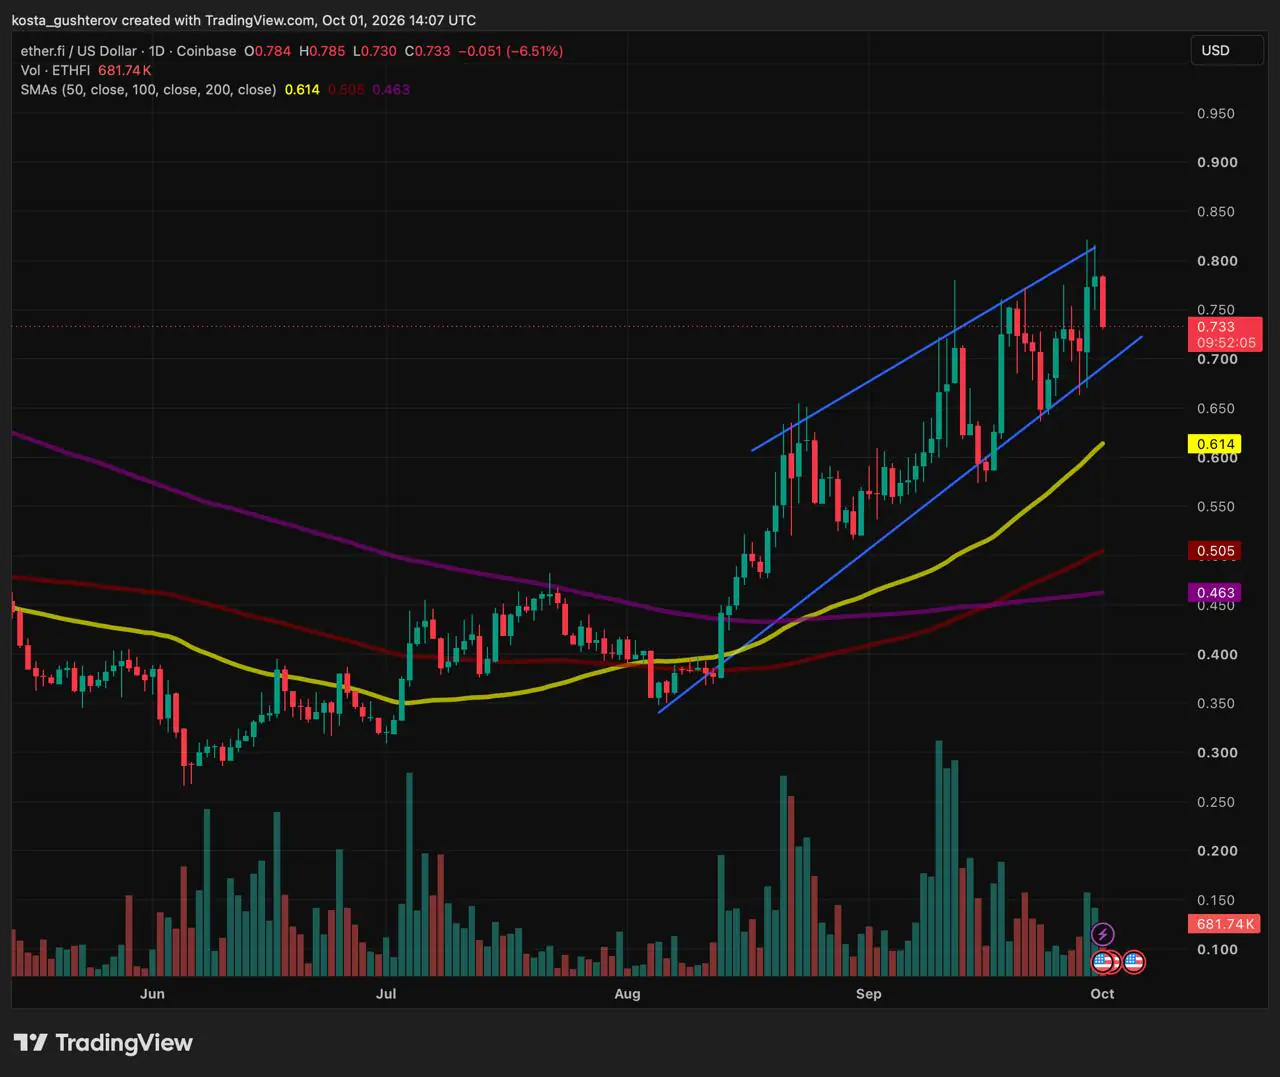Screen dimensions: 1280x1077
Task: Click the dark red 0.505 price-axis label
Action: 1214,551
